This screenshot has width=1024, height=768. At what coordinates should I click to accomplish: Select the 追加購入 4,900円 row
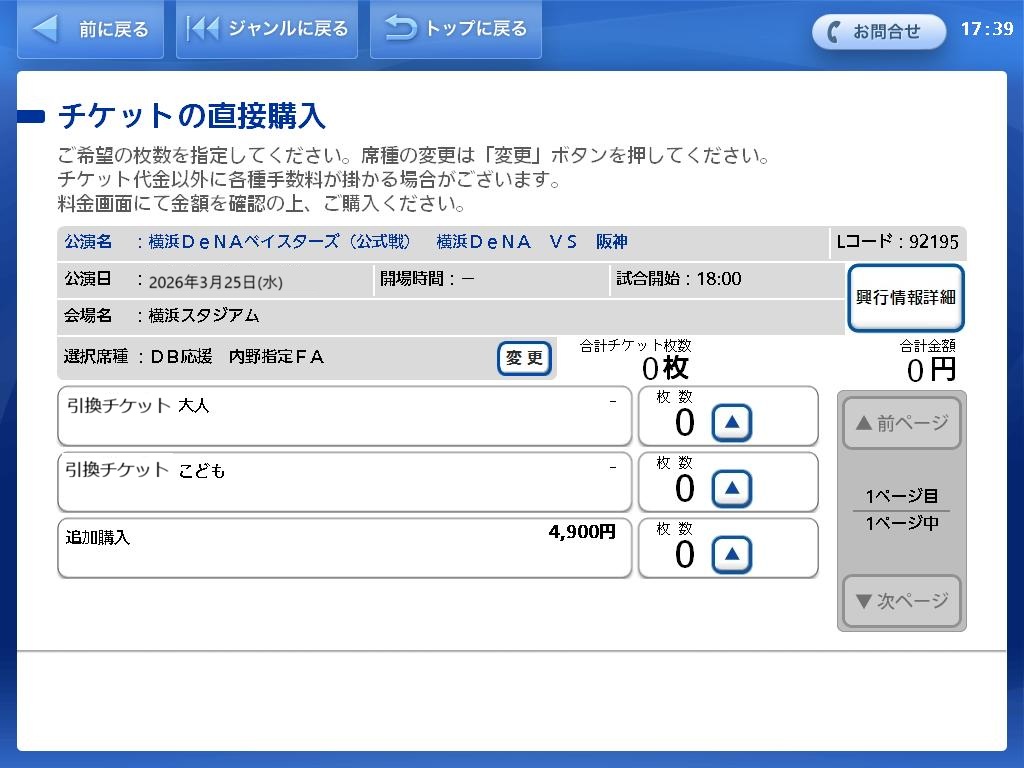click(344, 548)
